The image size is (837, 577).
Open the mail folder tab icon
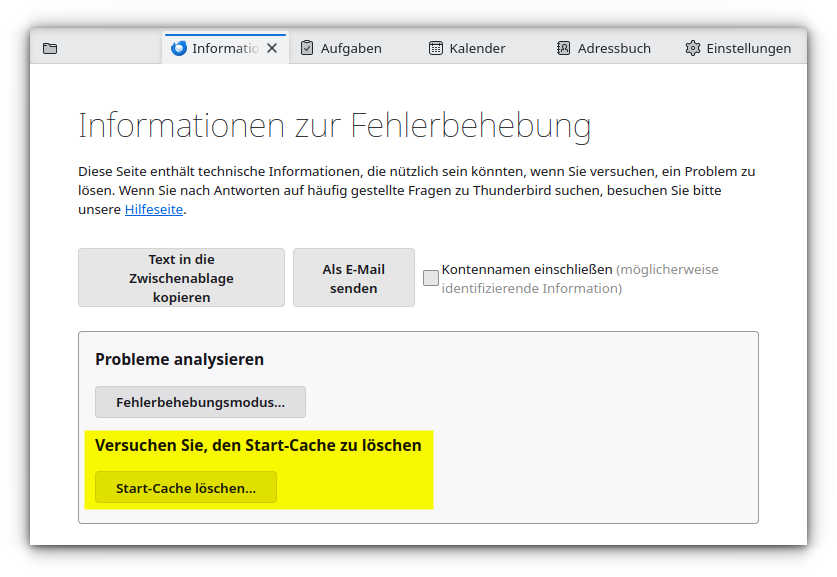(x=50, y=49)
